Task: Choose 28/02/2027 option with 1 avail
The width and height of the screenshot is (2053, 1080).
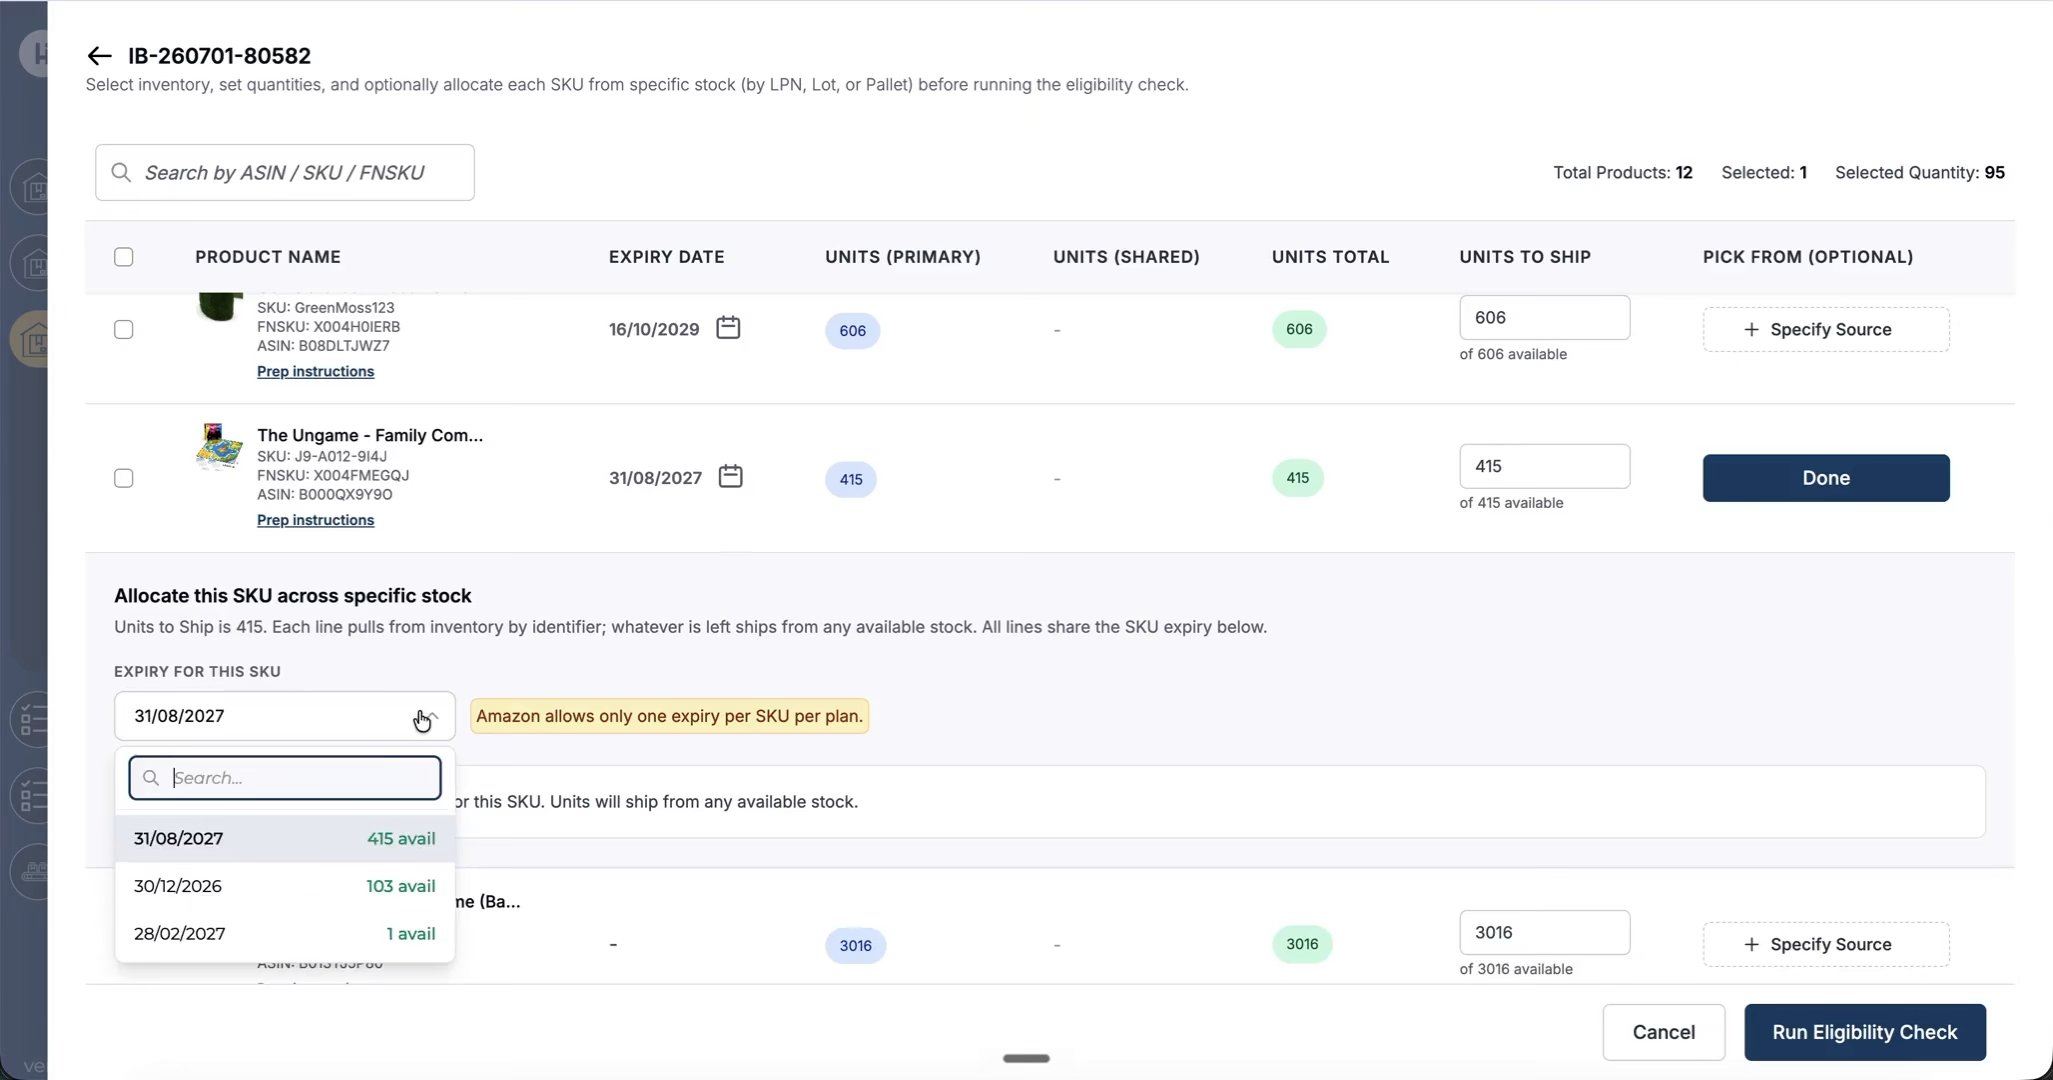Action: coord(285,934)
